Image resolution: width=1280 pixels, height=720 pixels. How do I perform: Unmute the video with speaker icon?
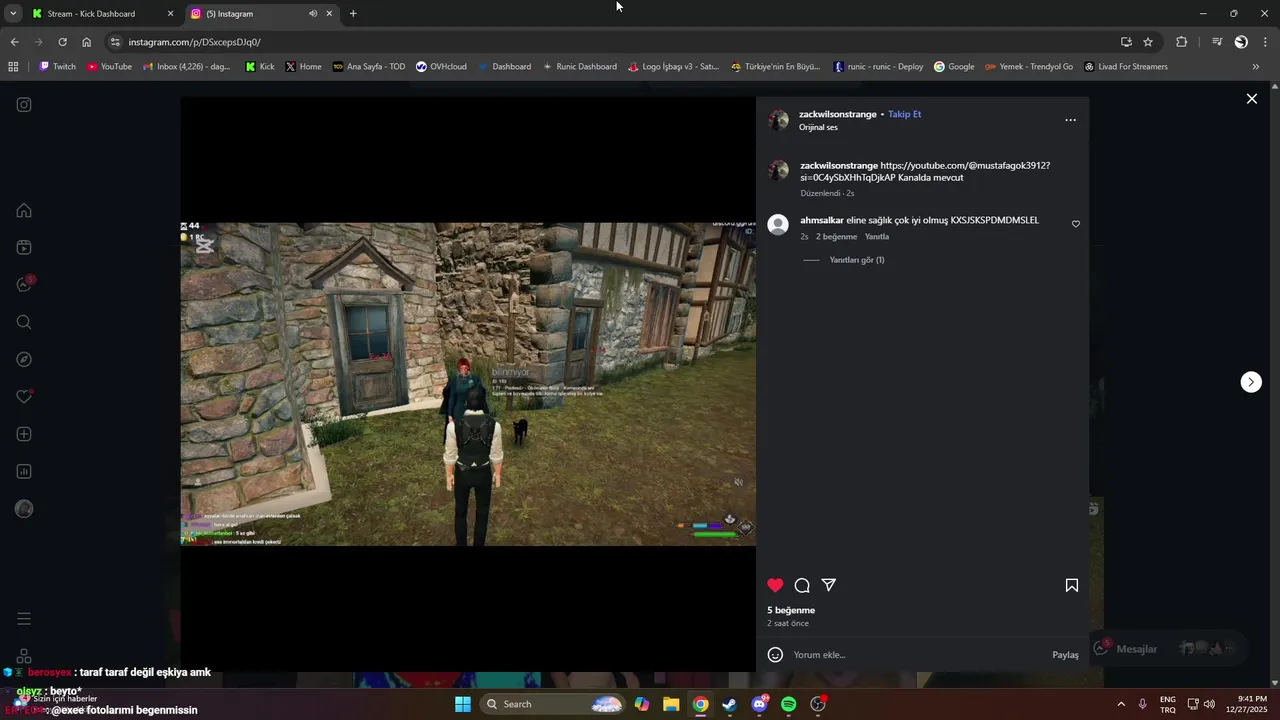click(x=739, y=482)
